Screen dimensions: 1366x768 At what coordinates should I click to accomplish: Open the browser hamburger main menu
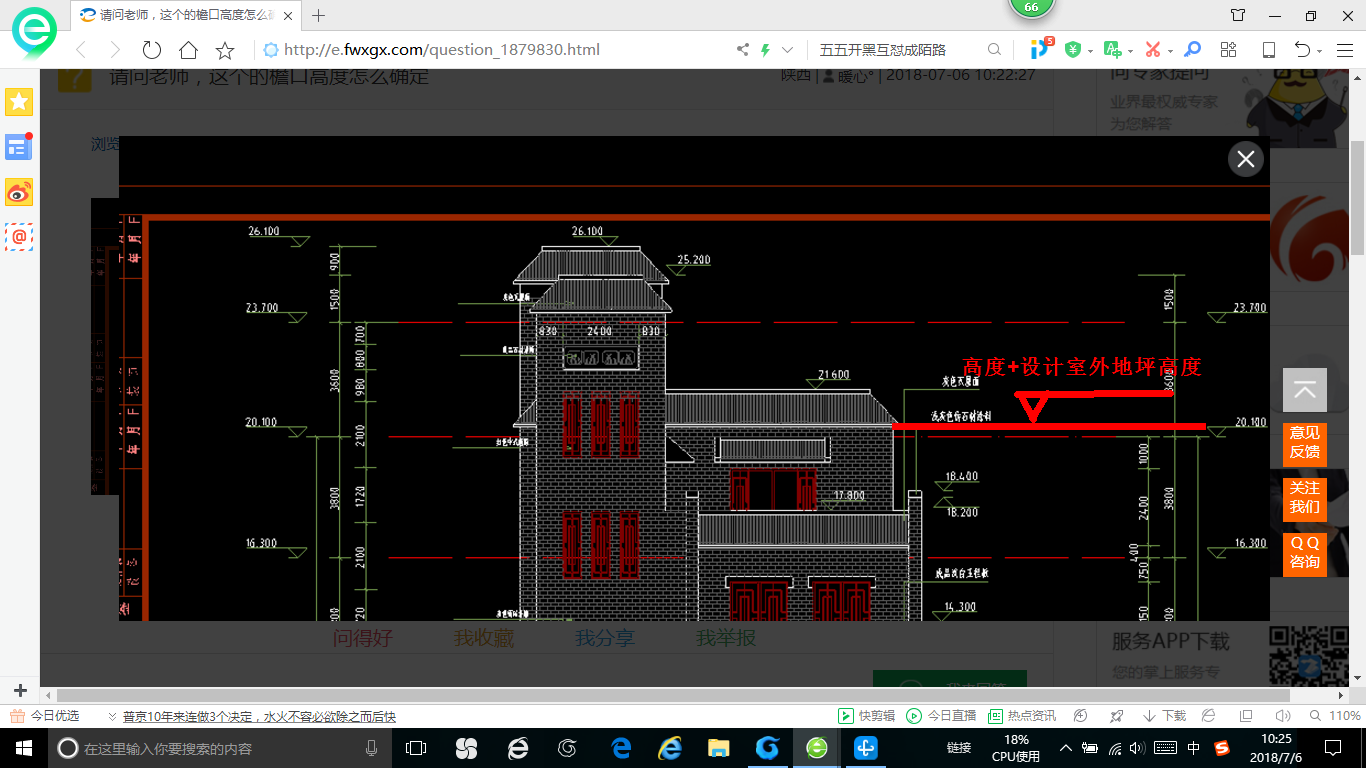(1344, 50)
